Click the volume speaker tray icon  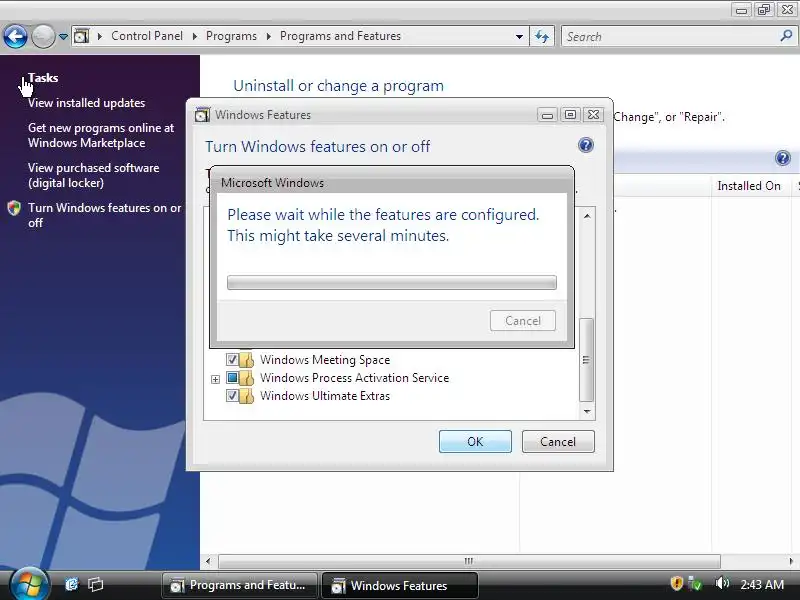(722, 583)
